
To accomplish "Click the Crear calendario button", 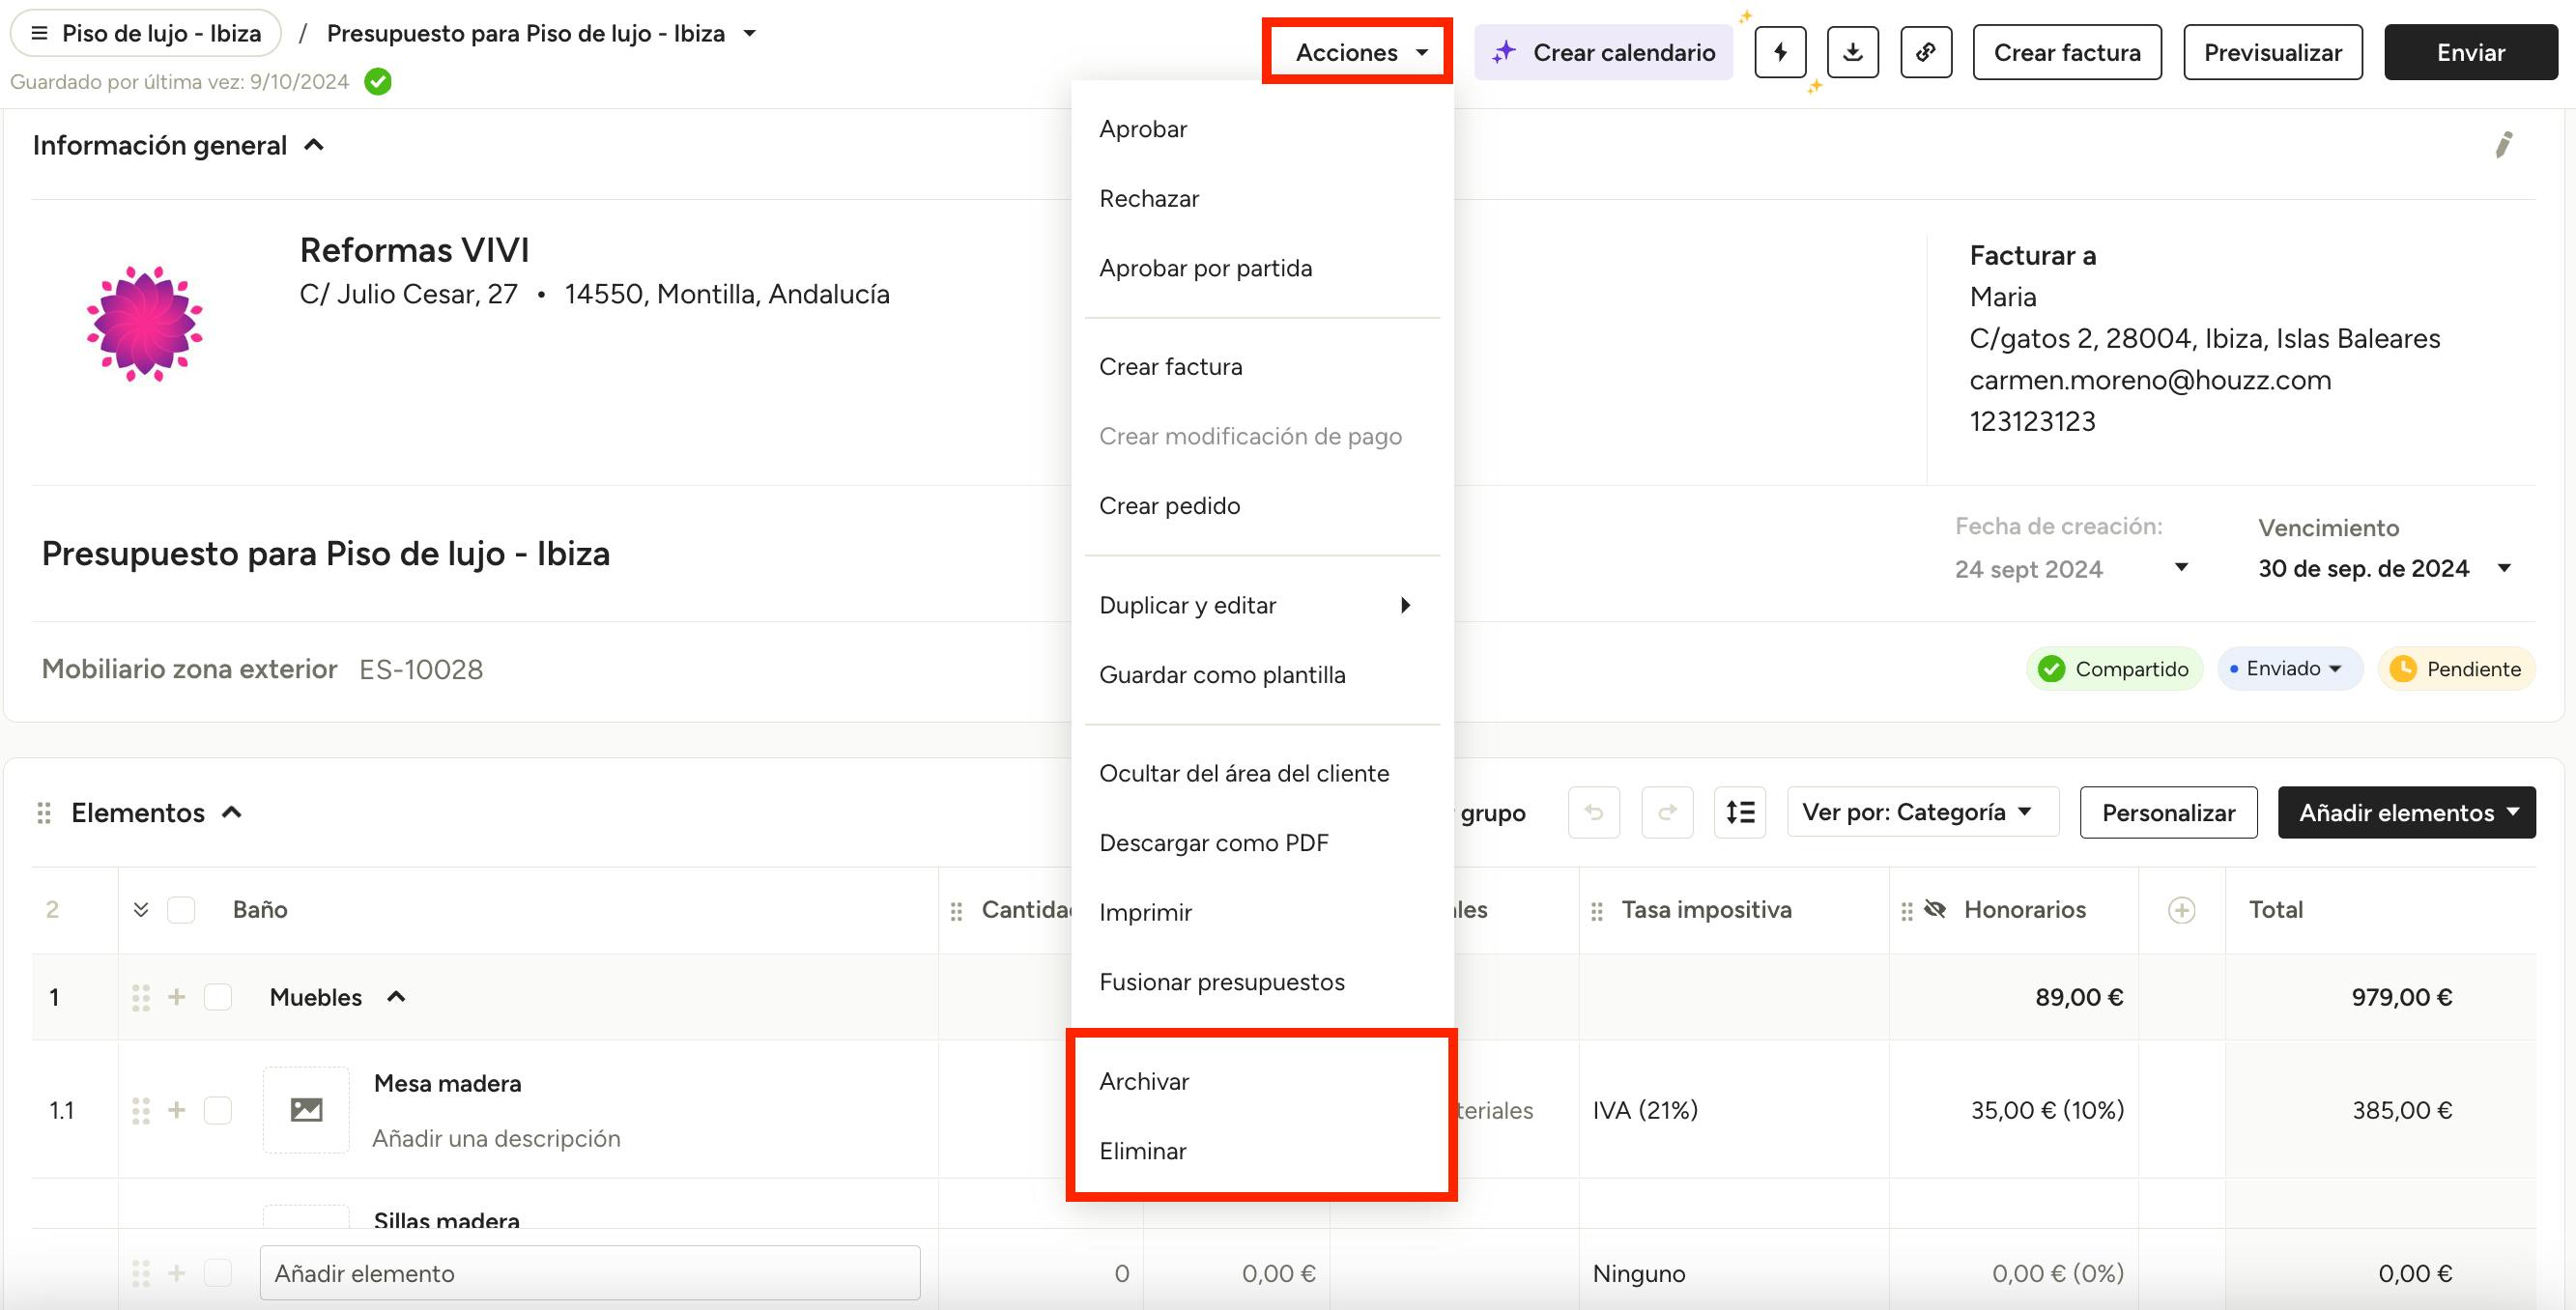I will [1603, 52].
